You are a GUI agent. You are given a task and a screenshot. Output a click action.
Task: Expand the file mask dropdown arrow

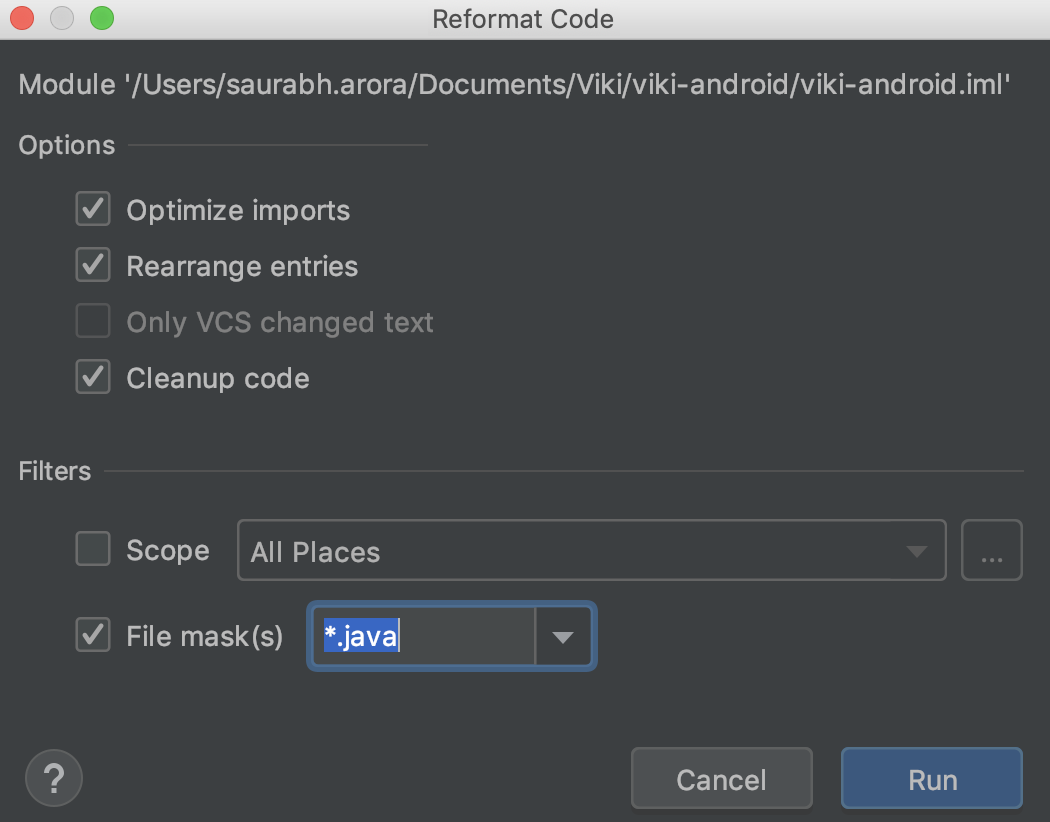[x=562, y=637]
